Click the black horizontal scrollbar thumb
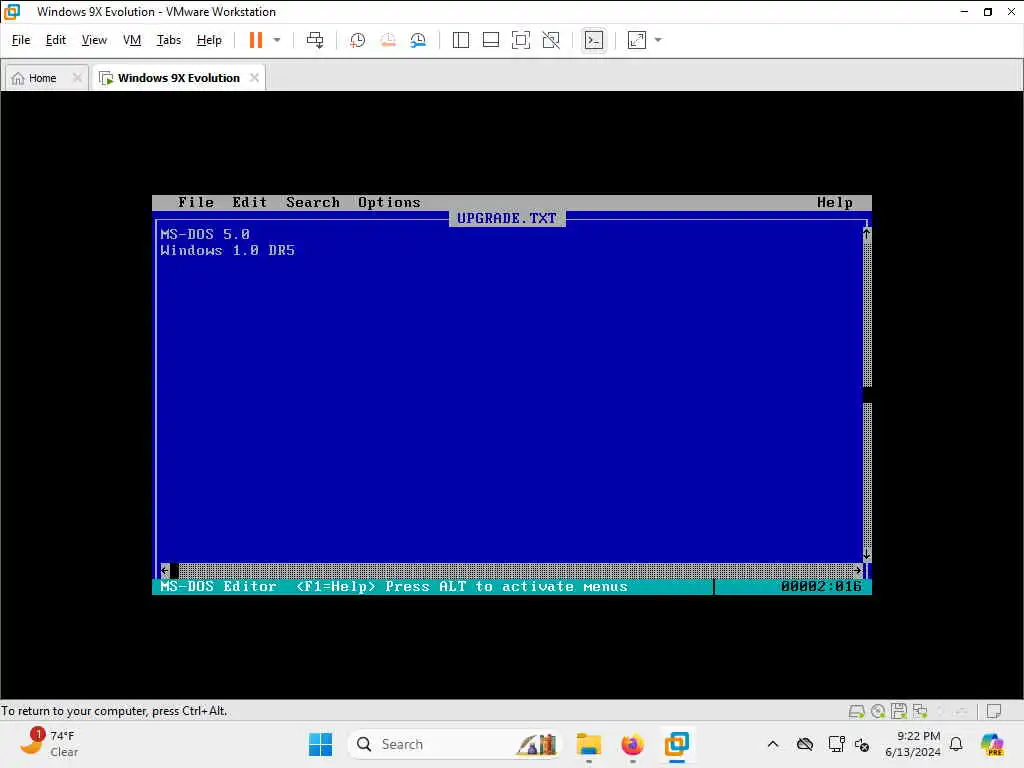 click(x=174, y=570)
